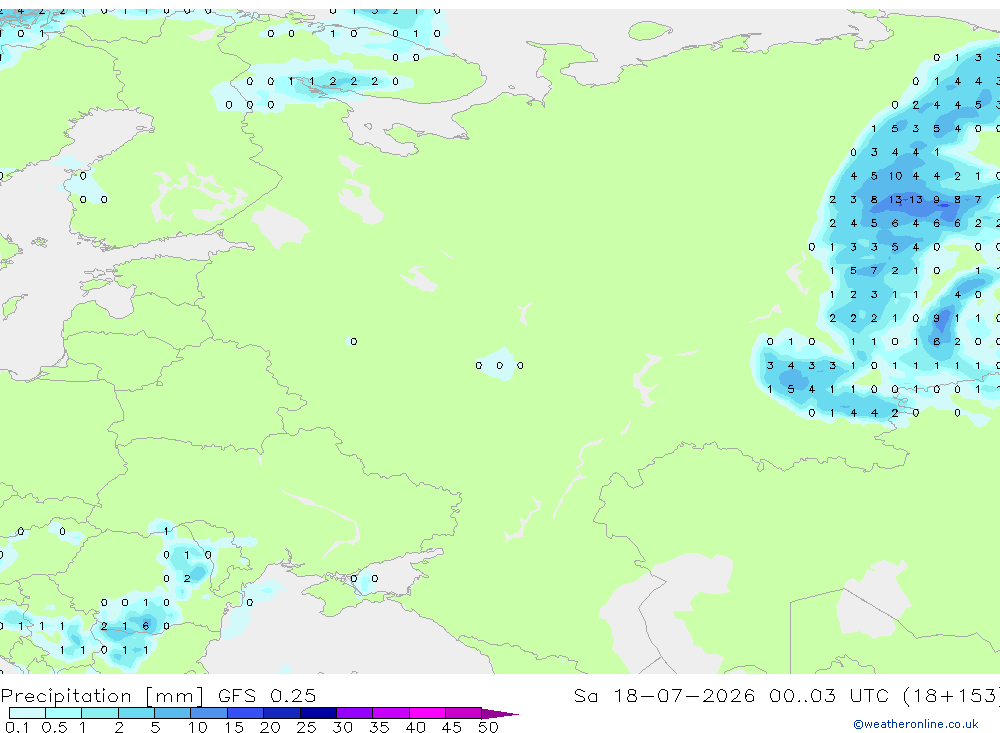1000x733 pixels.
Task: Pick the 30–35 mm violet legend swatch
Action: coord(355,713)
